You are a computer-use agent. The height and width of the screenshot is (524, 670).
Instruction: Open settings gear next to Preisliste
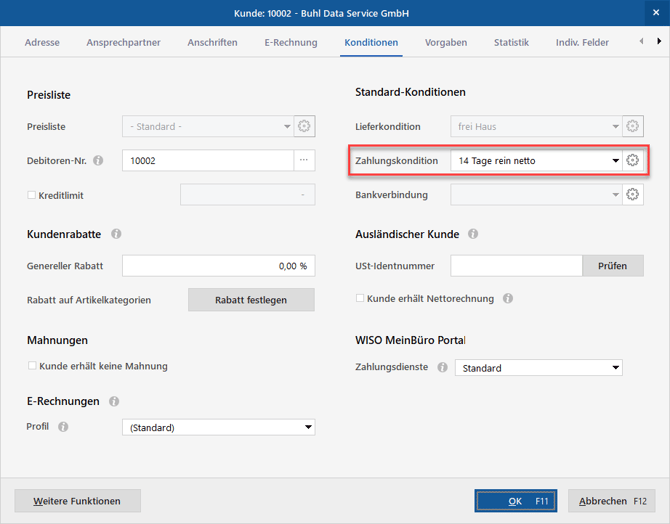tap(305, 127)
